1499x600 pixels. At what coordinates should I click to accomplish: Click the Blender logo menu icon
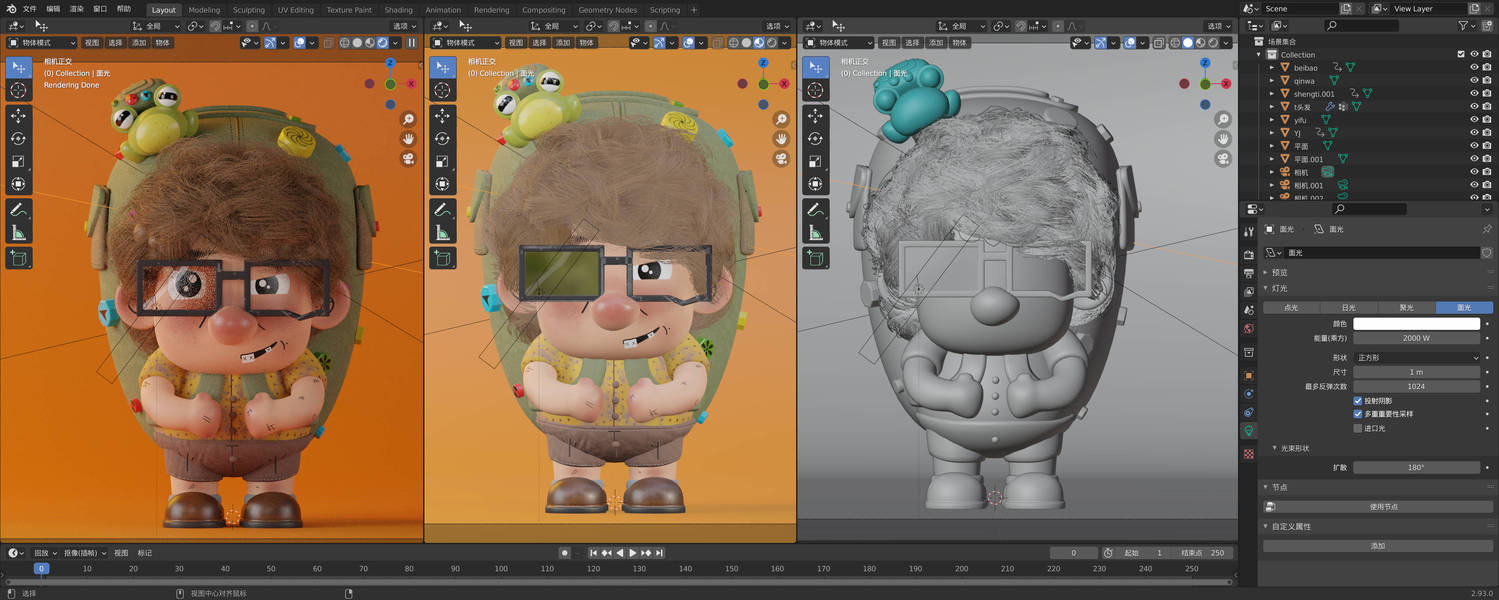(11, 9)
